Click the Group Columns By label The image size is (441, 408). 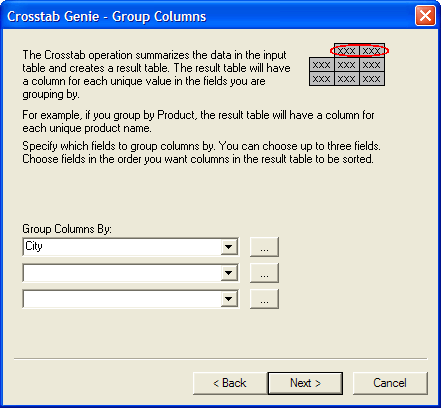(67, 229)
